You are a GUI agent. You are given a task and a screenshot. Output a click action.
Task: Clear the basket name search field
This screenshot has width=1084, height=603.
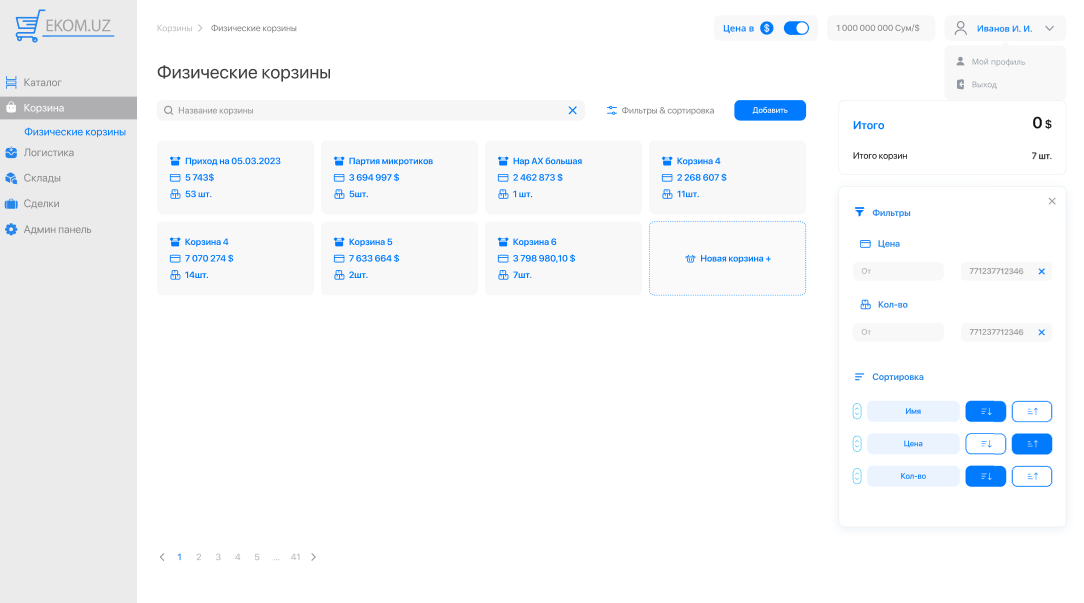572,111
